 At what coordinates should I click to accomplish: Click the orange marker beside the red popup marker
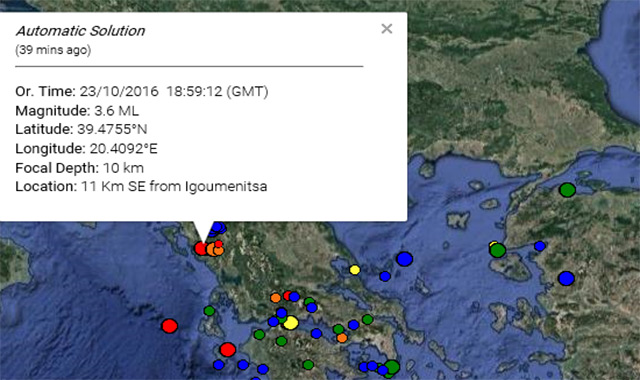(x=212, y=249)
